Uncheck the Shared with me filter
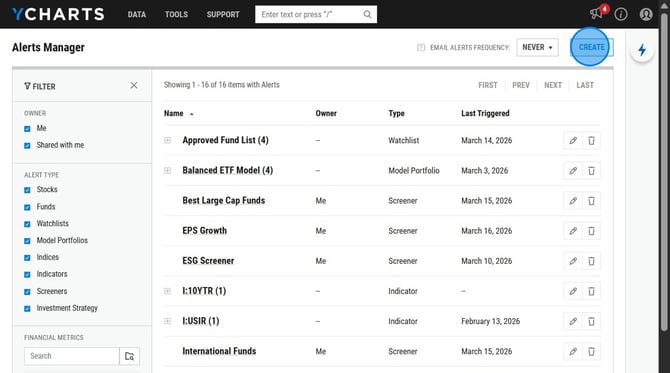Screen dimensions: 670x373 pyautogui.click(x=27, y=145)
